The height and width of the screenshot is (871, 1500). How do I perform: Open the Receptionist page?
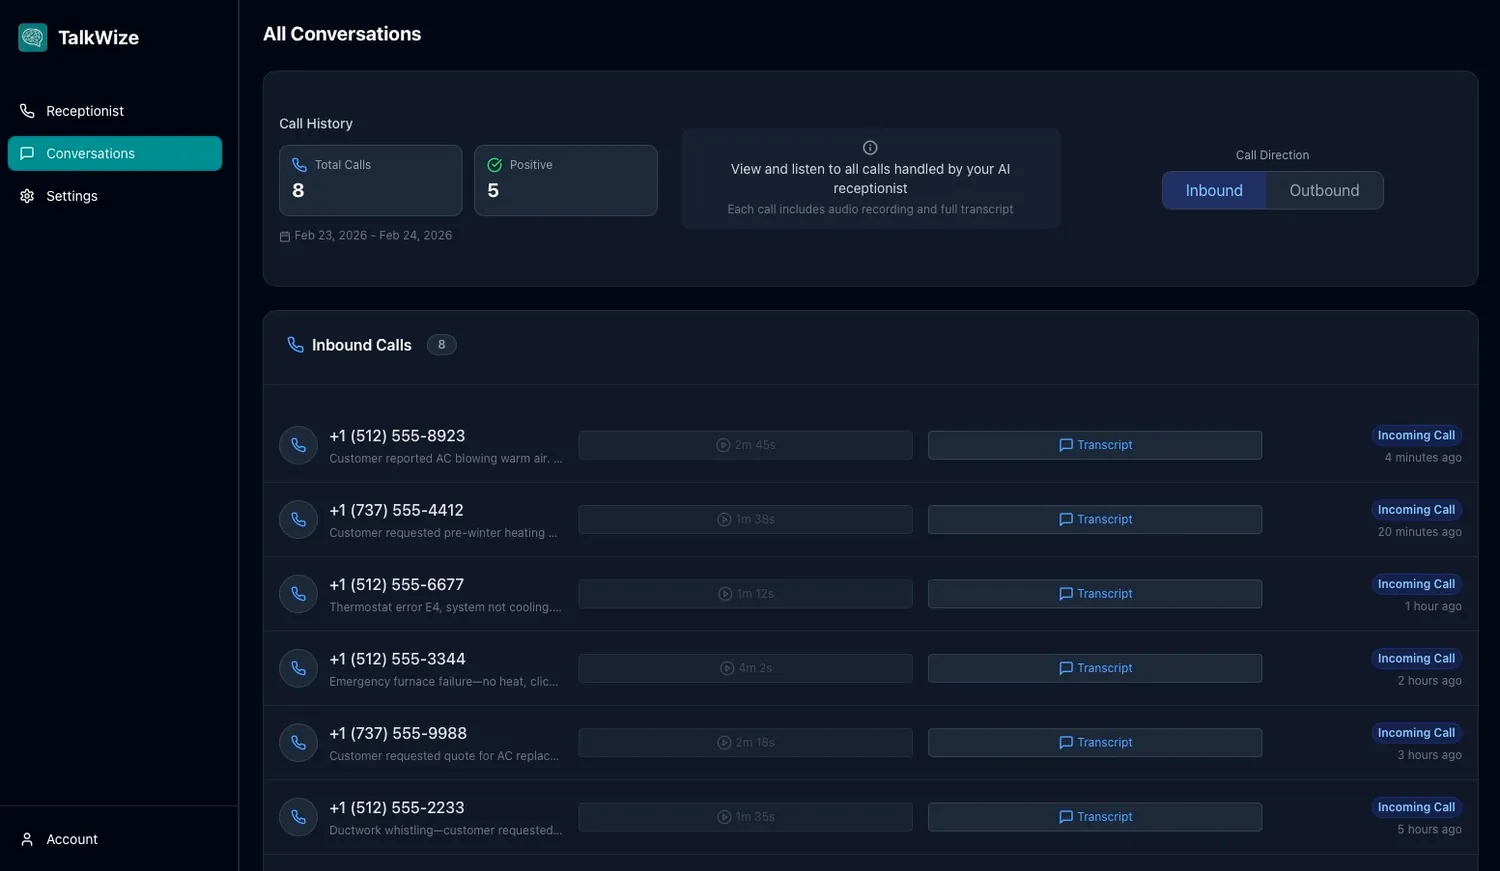pyautogui.click(x=85, y=111)
